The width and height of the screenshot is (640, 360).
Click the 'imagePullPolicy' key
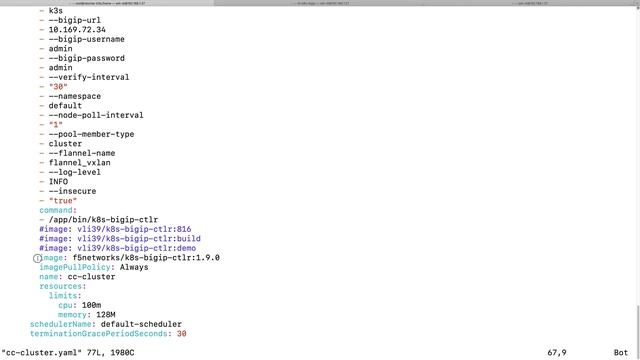75,267
